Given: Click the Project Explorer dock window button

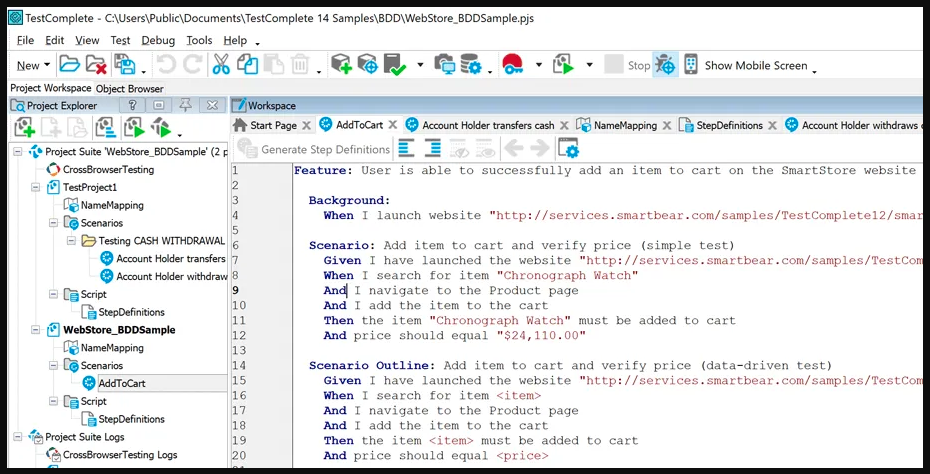Looking at the screenshot, I should 159,106.
